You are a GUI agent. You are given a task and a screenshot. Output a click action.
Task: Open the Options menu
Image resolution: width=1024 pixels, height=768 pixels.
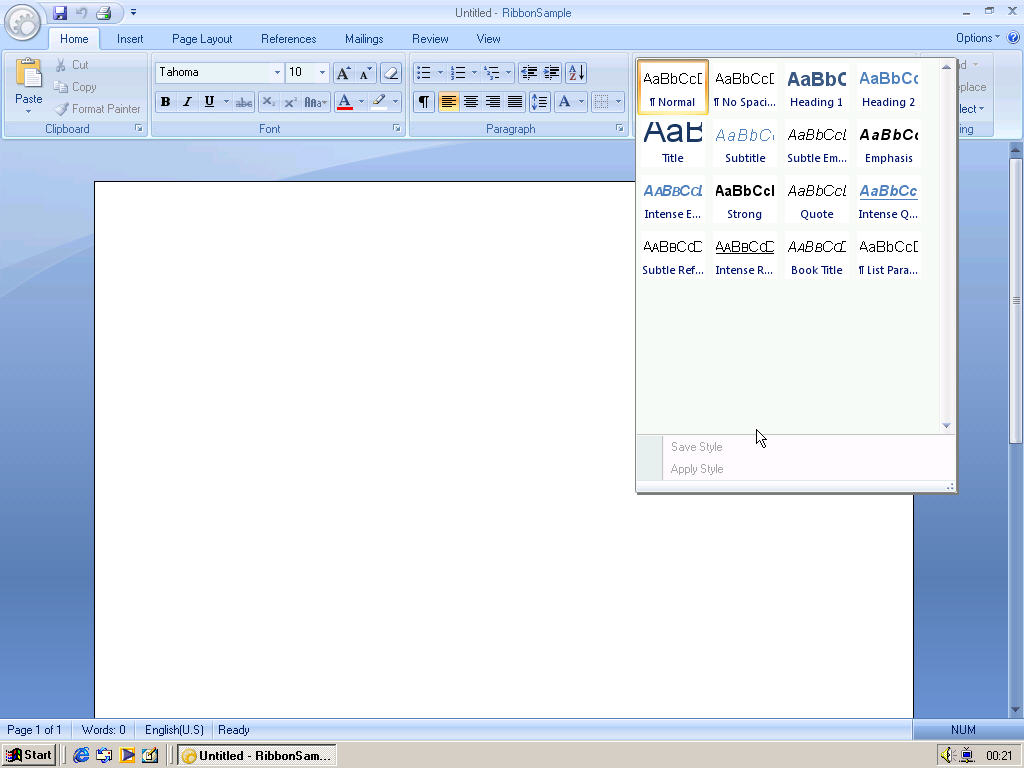point(976,38)
